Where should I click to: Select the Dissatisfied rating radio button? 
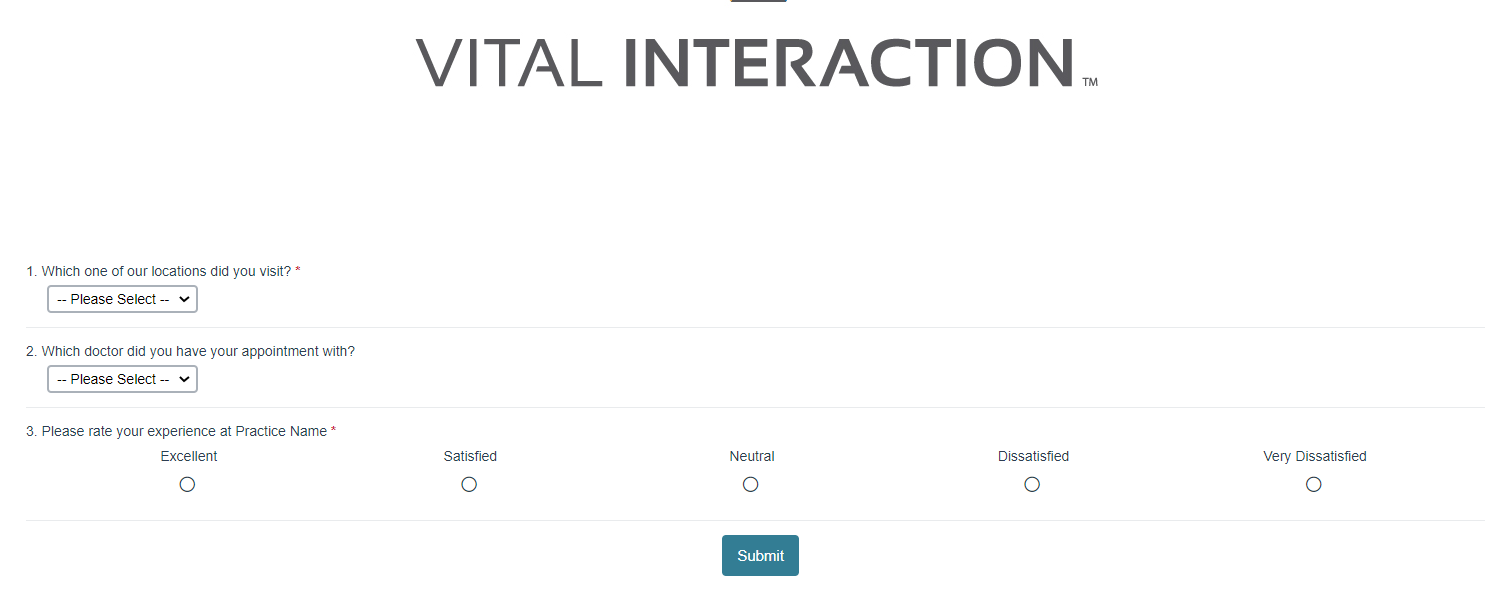coord(1032,484)
